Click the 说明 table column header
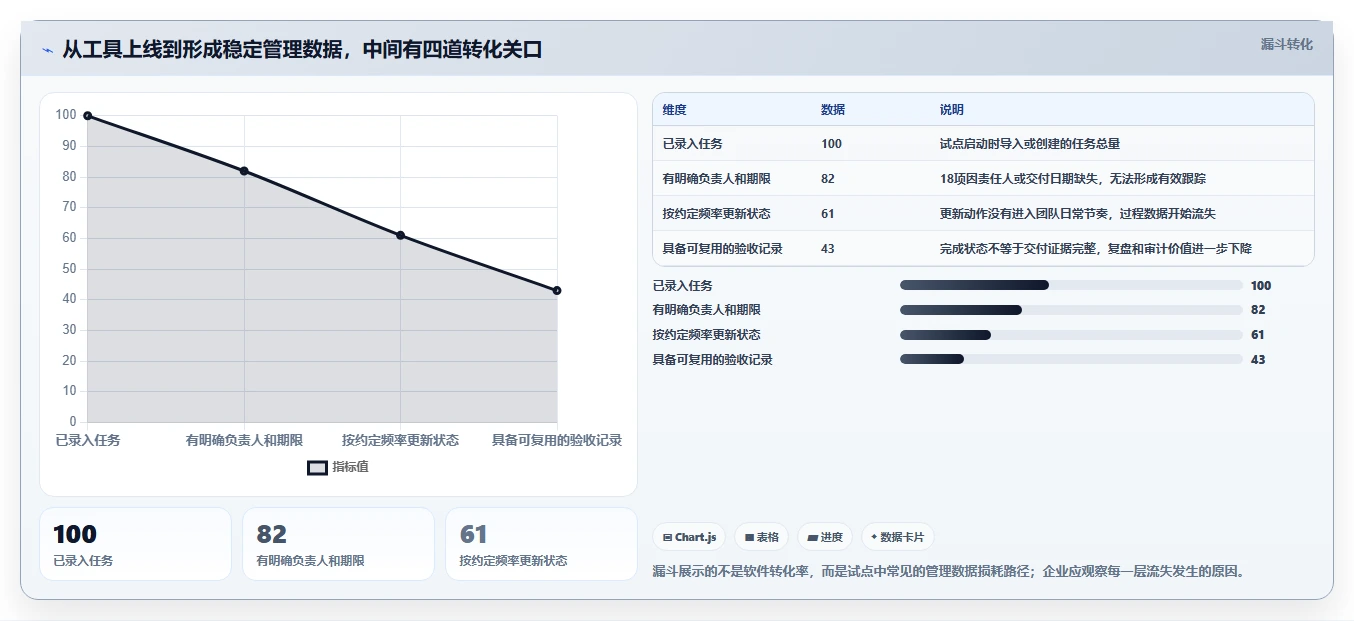1354x621 pixels. click(951, 110)
